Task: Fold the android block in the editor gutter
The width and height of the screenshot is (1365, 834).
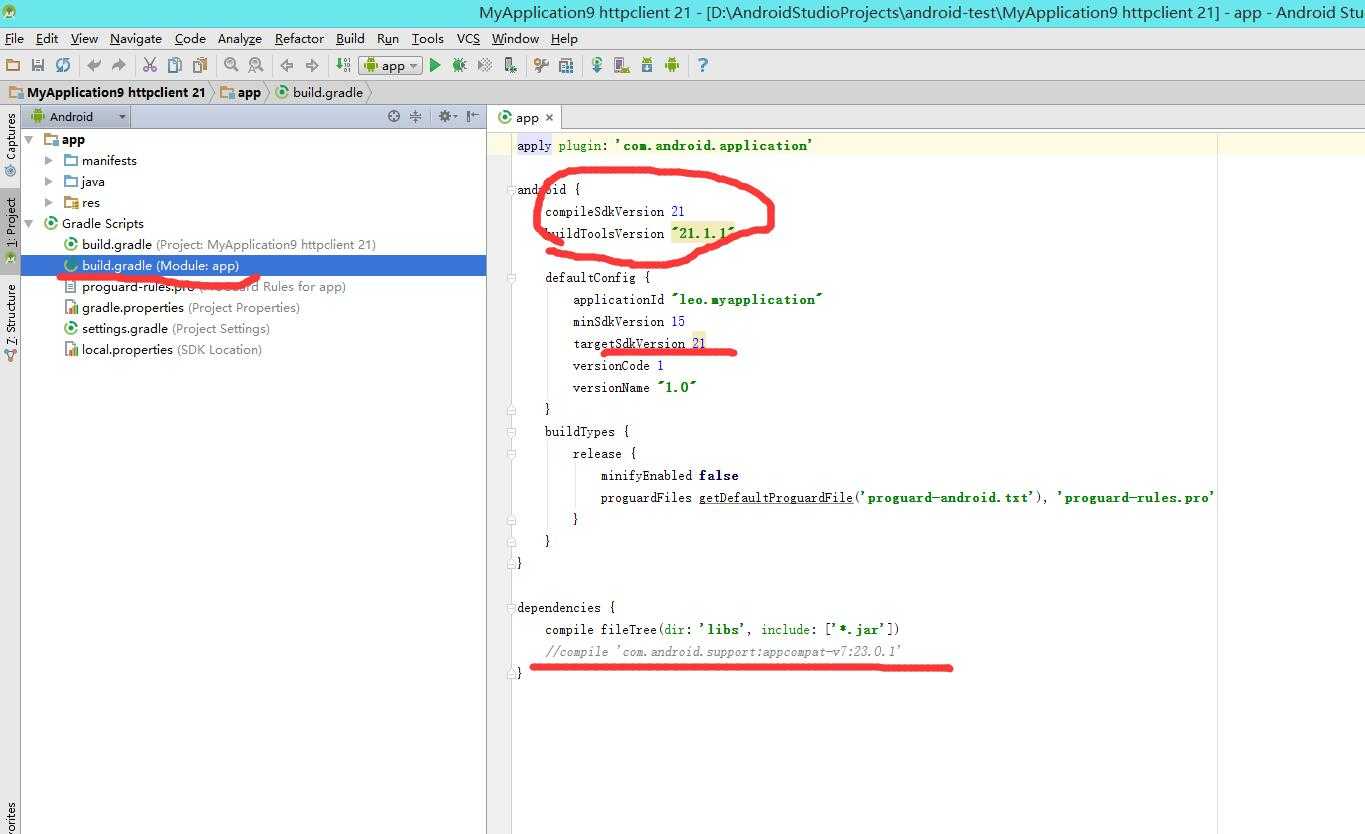Action: click(x=511, y=189)
